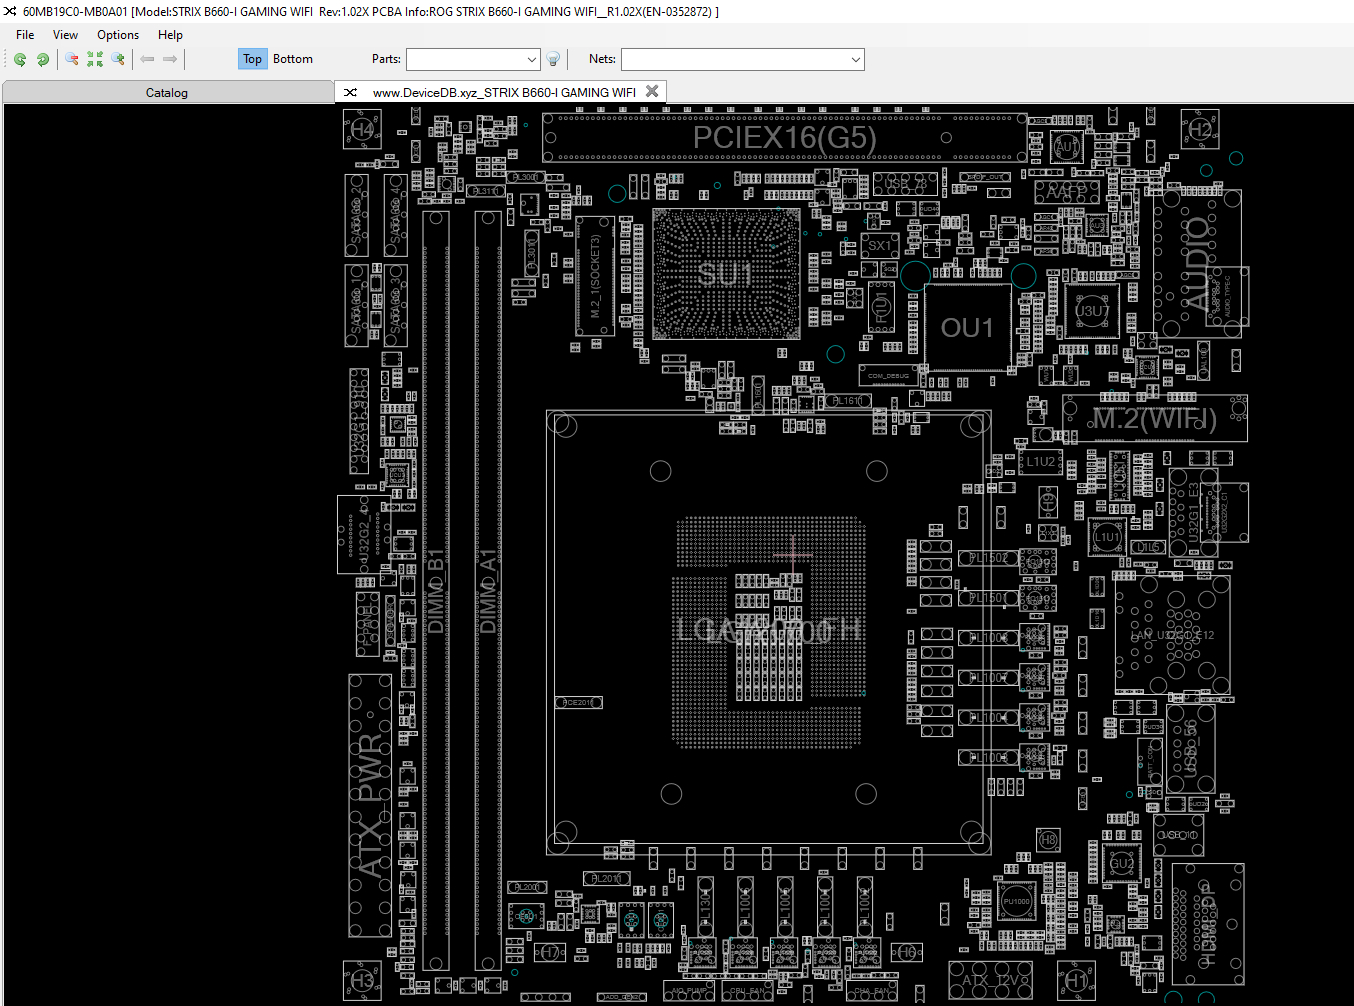The width and height of the screenshot is (1354, 1006).
Task: Select the PU1000 controller chip
Action: point(1016,901)
